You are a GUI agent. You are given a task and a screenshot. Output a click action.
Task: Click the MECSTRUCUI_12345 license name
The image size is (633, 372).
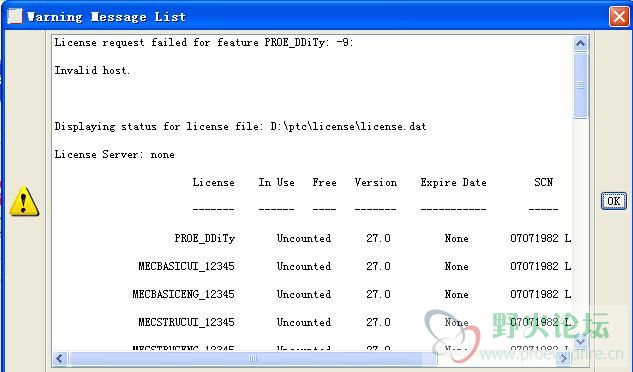187,322
